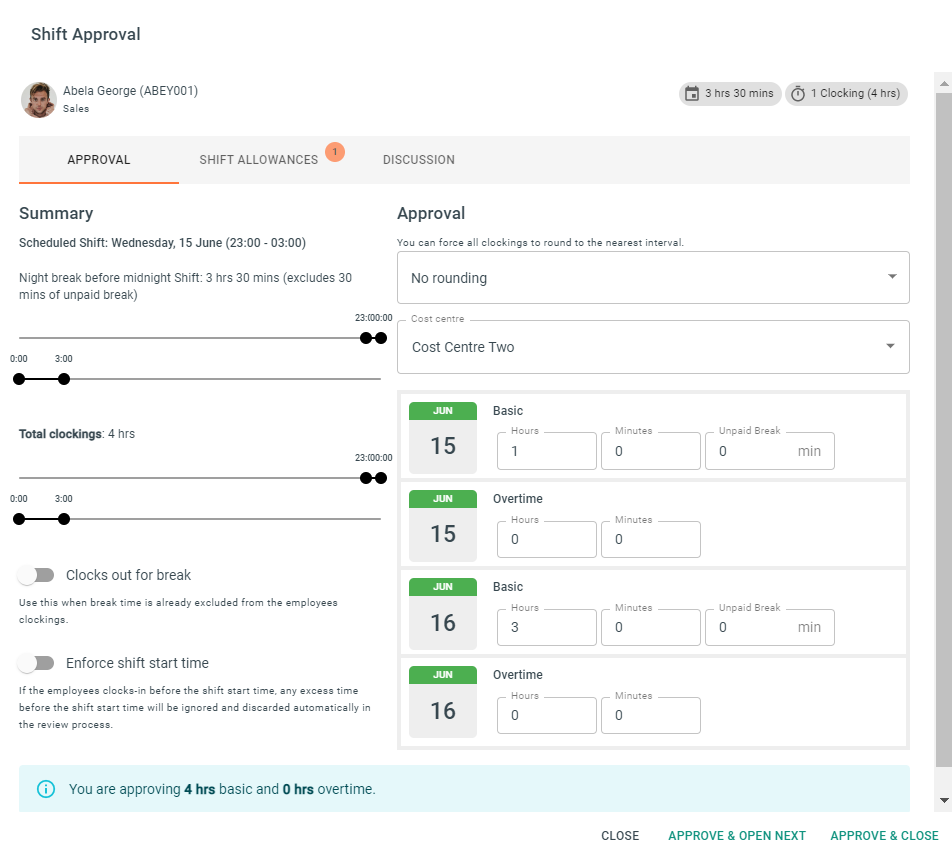Click the Jun 15 Basic Hours field
Screen dimensions: 952x852
(x=546, y=451)
